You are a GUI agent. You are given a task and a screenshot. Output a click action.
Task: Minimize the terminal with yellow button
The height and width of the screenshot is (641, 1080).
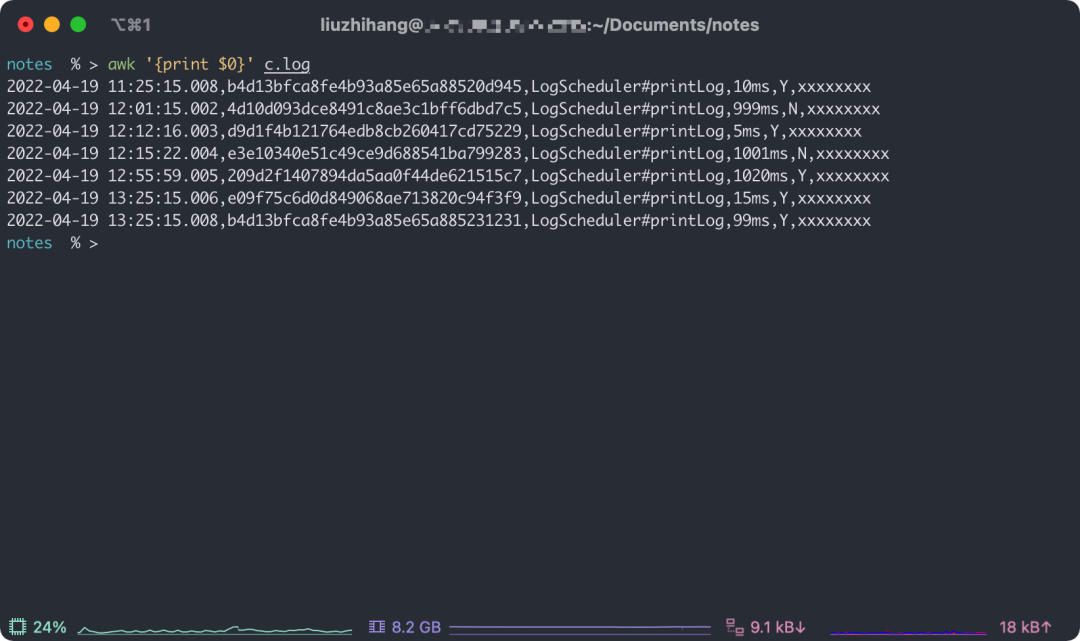(52, 25)
